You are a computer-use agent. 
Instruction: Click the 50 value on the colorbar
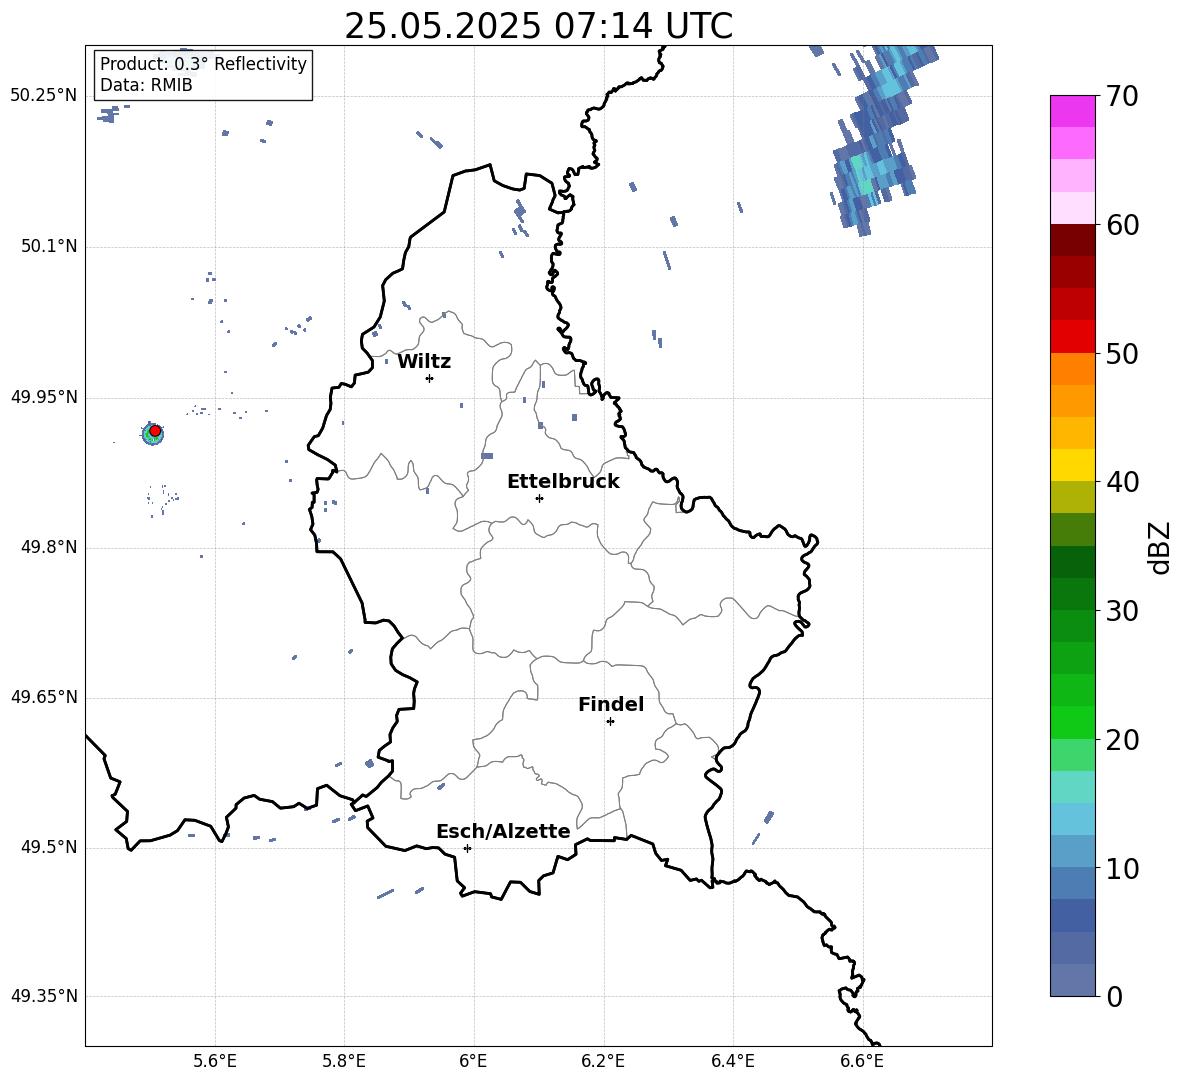1122,354
